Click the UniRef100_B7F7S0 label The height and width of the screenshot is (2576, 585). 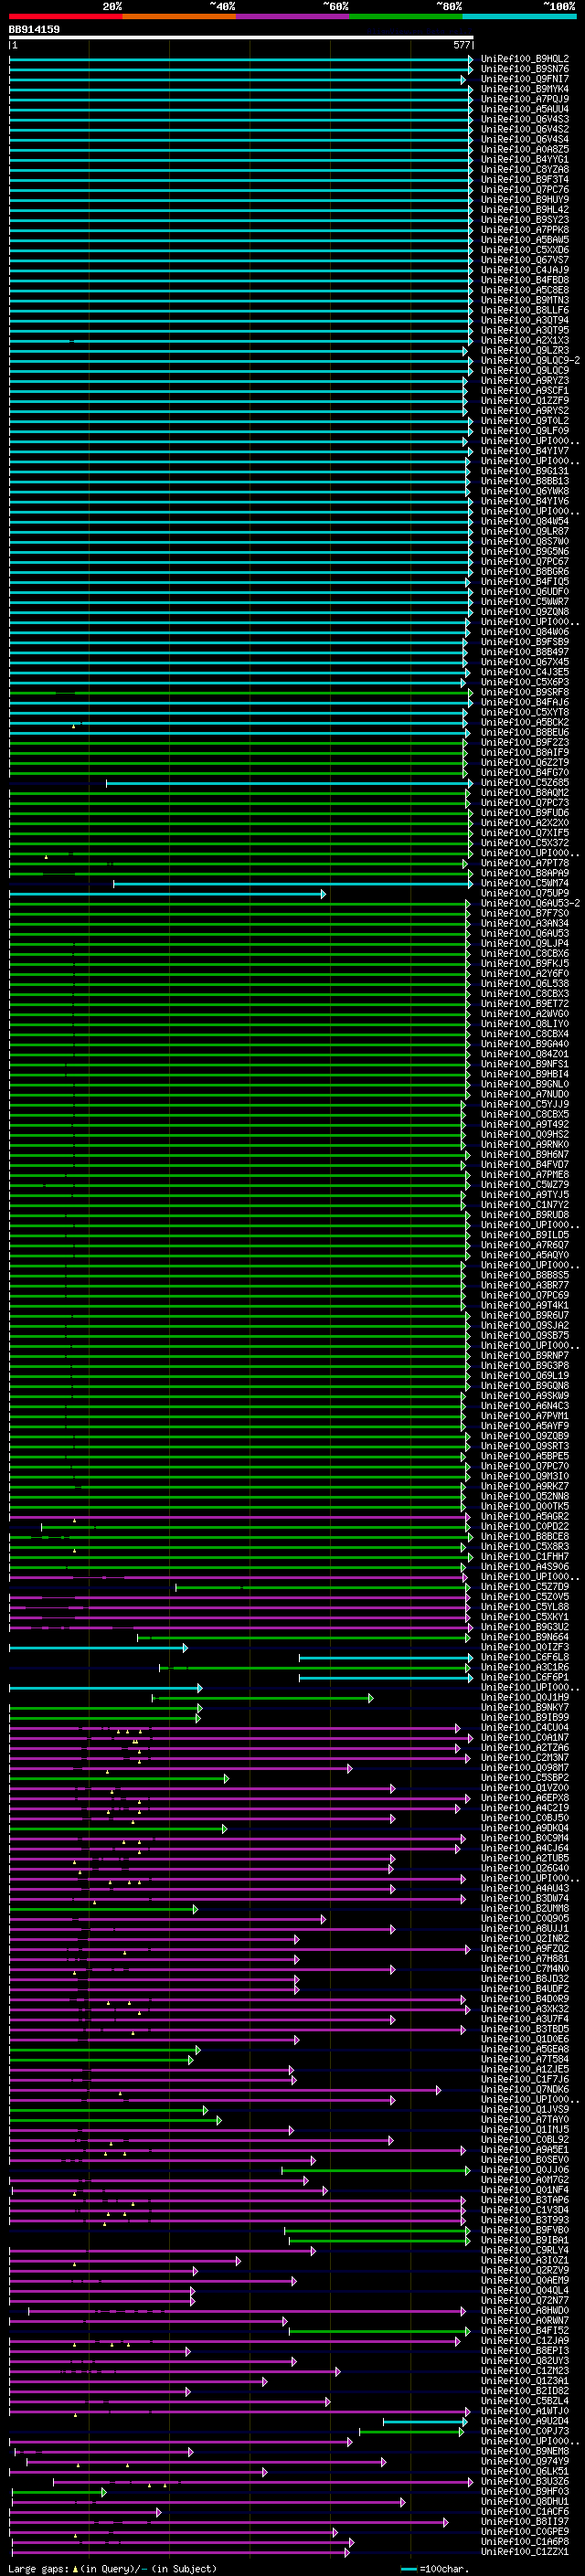point(525,913)
